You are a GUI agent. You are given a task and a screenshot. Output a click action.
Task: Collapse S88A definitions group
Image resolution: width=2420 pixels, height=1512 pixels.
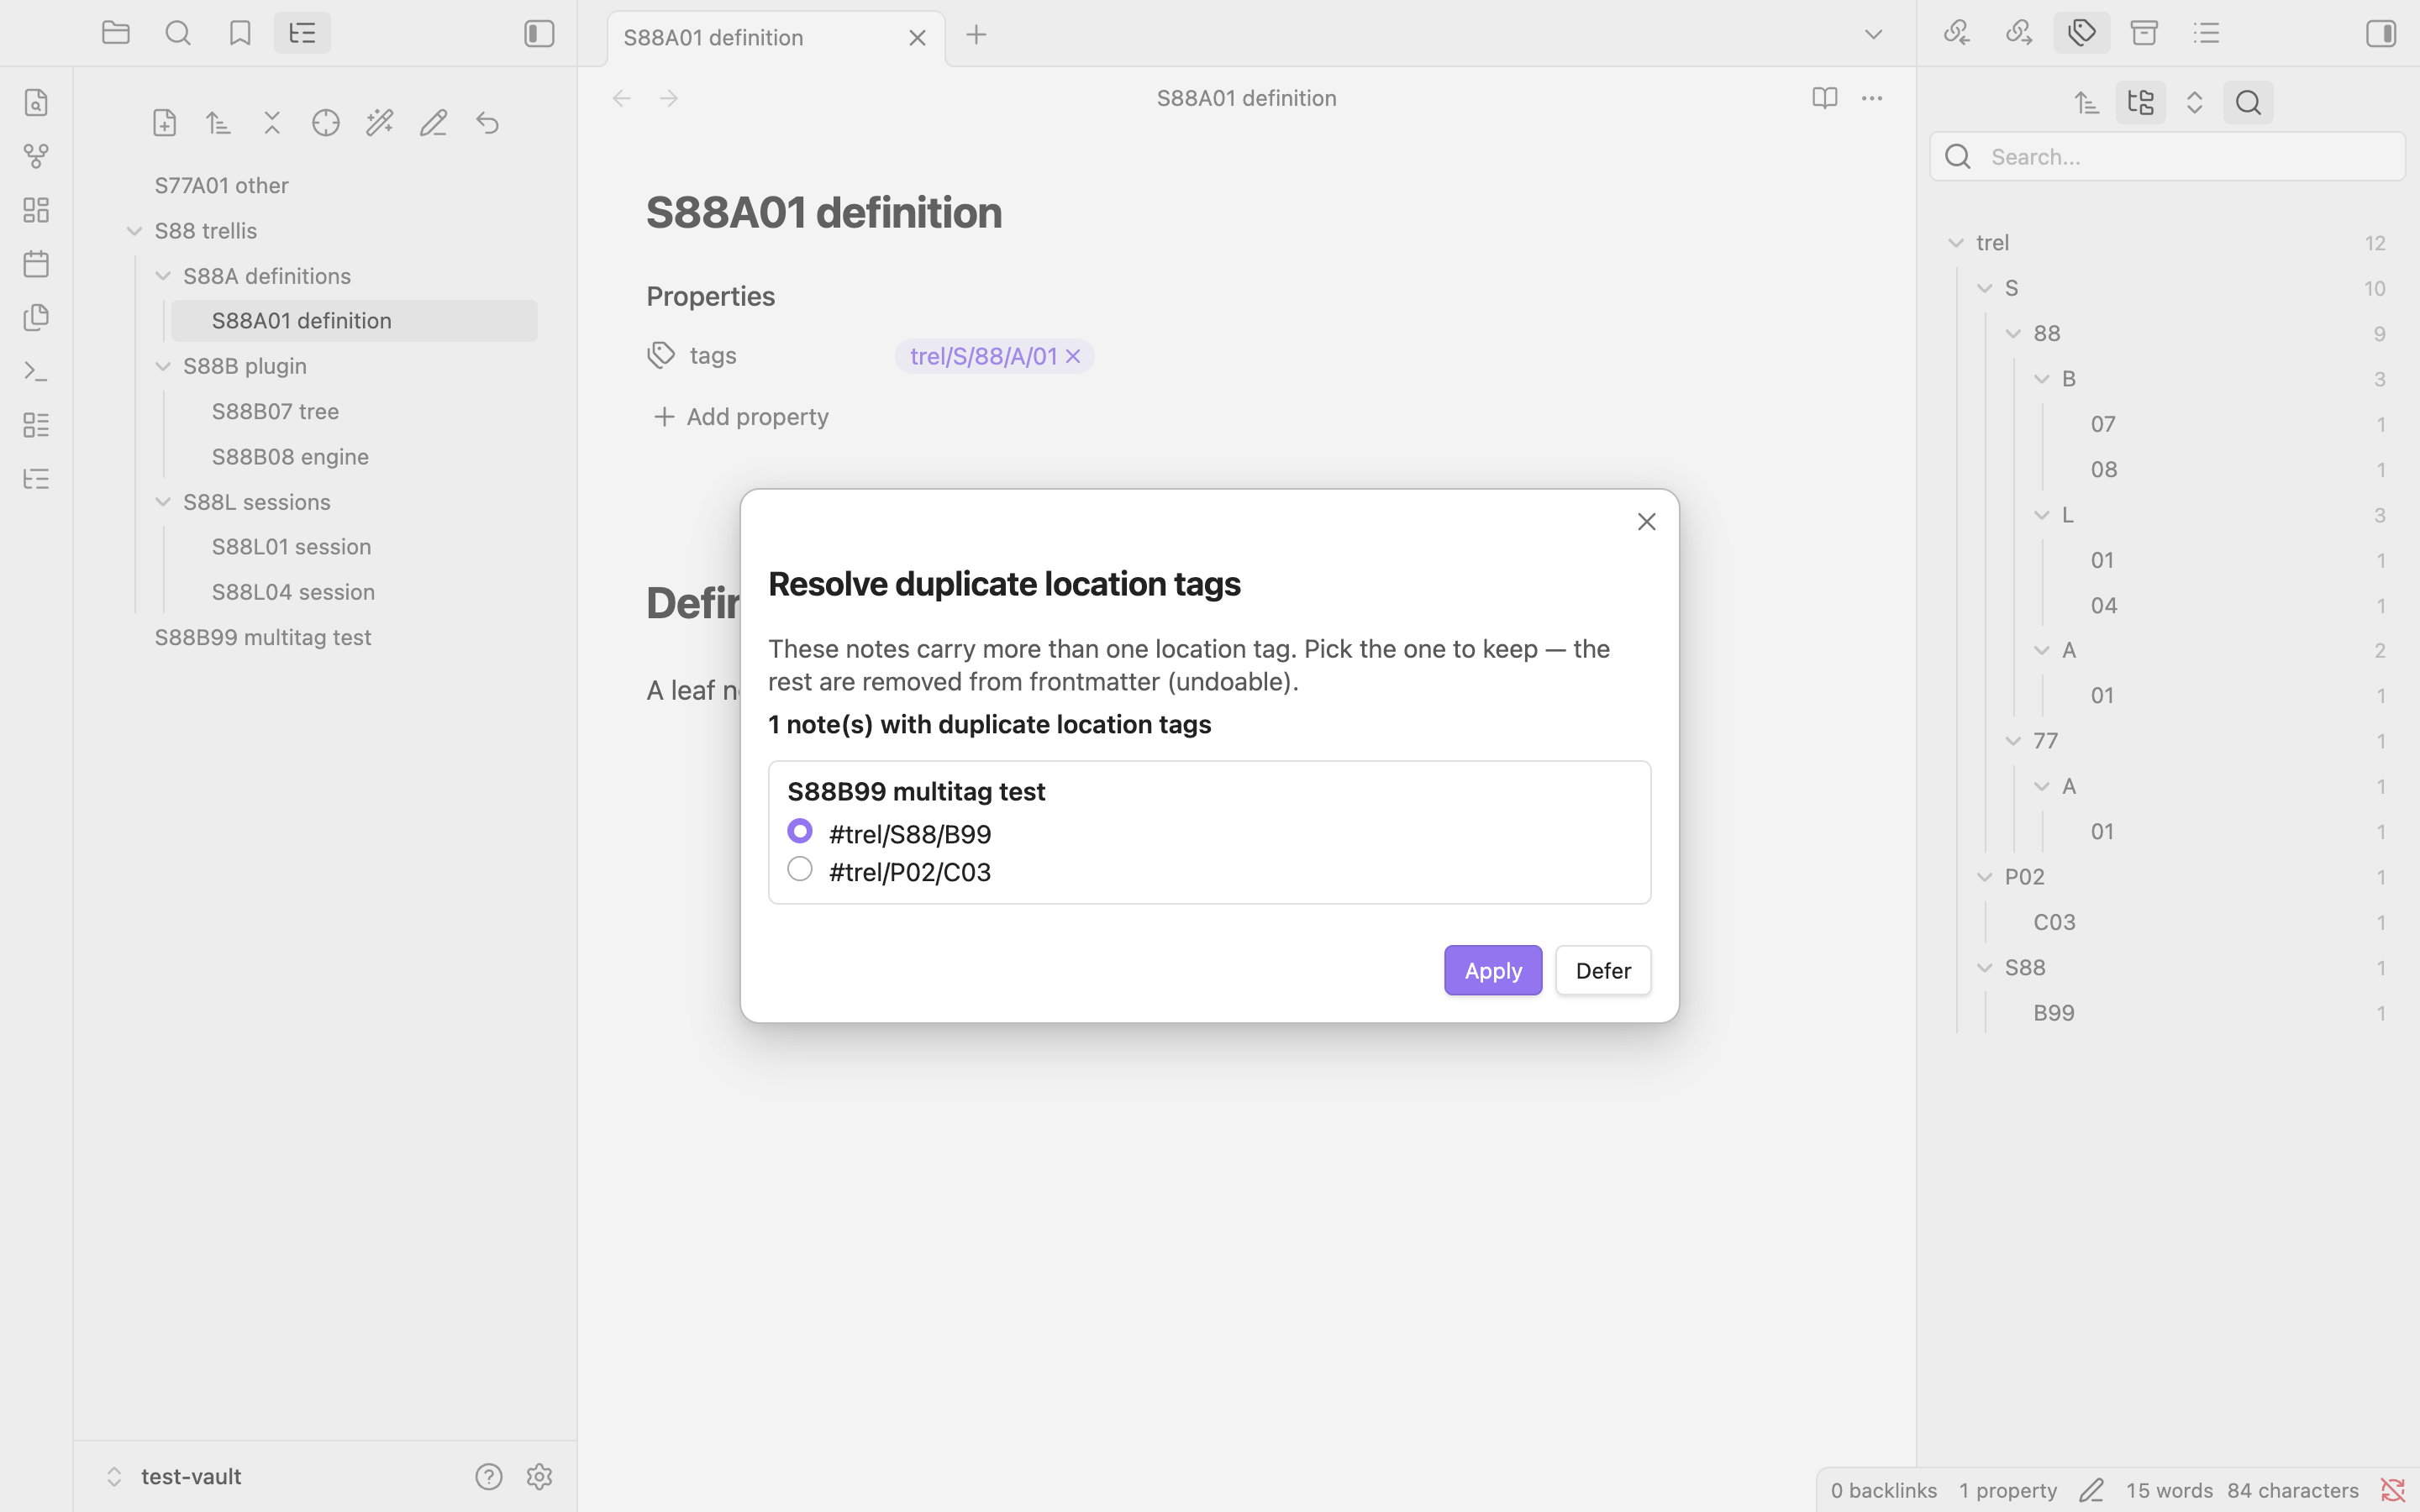pyautogui.click(x=163, y=276)
